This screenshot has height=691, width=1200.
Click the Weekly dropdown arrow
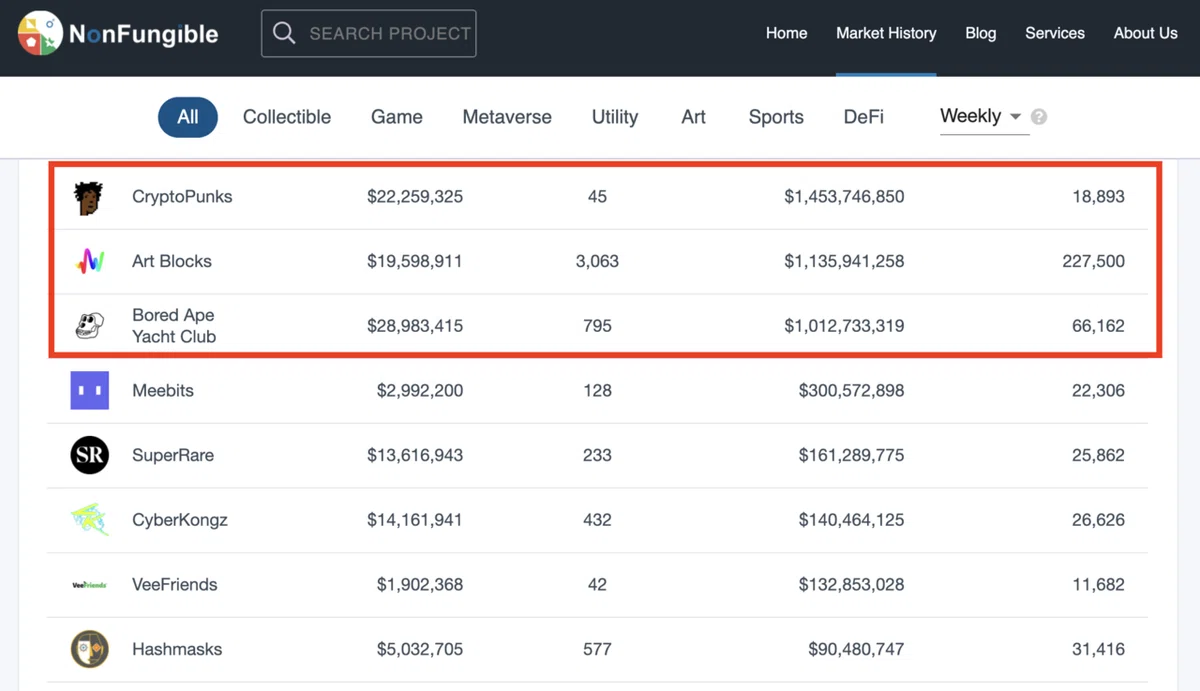click(x=1015, y=117)
